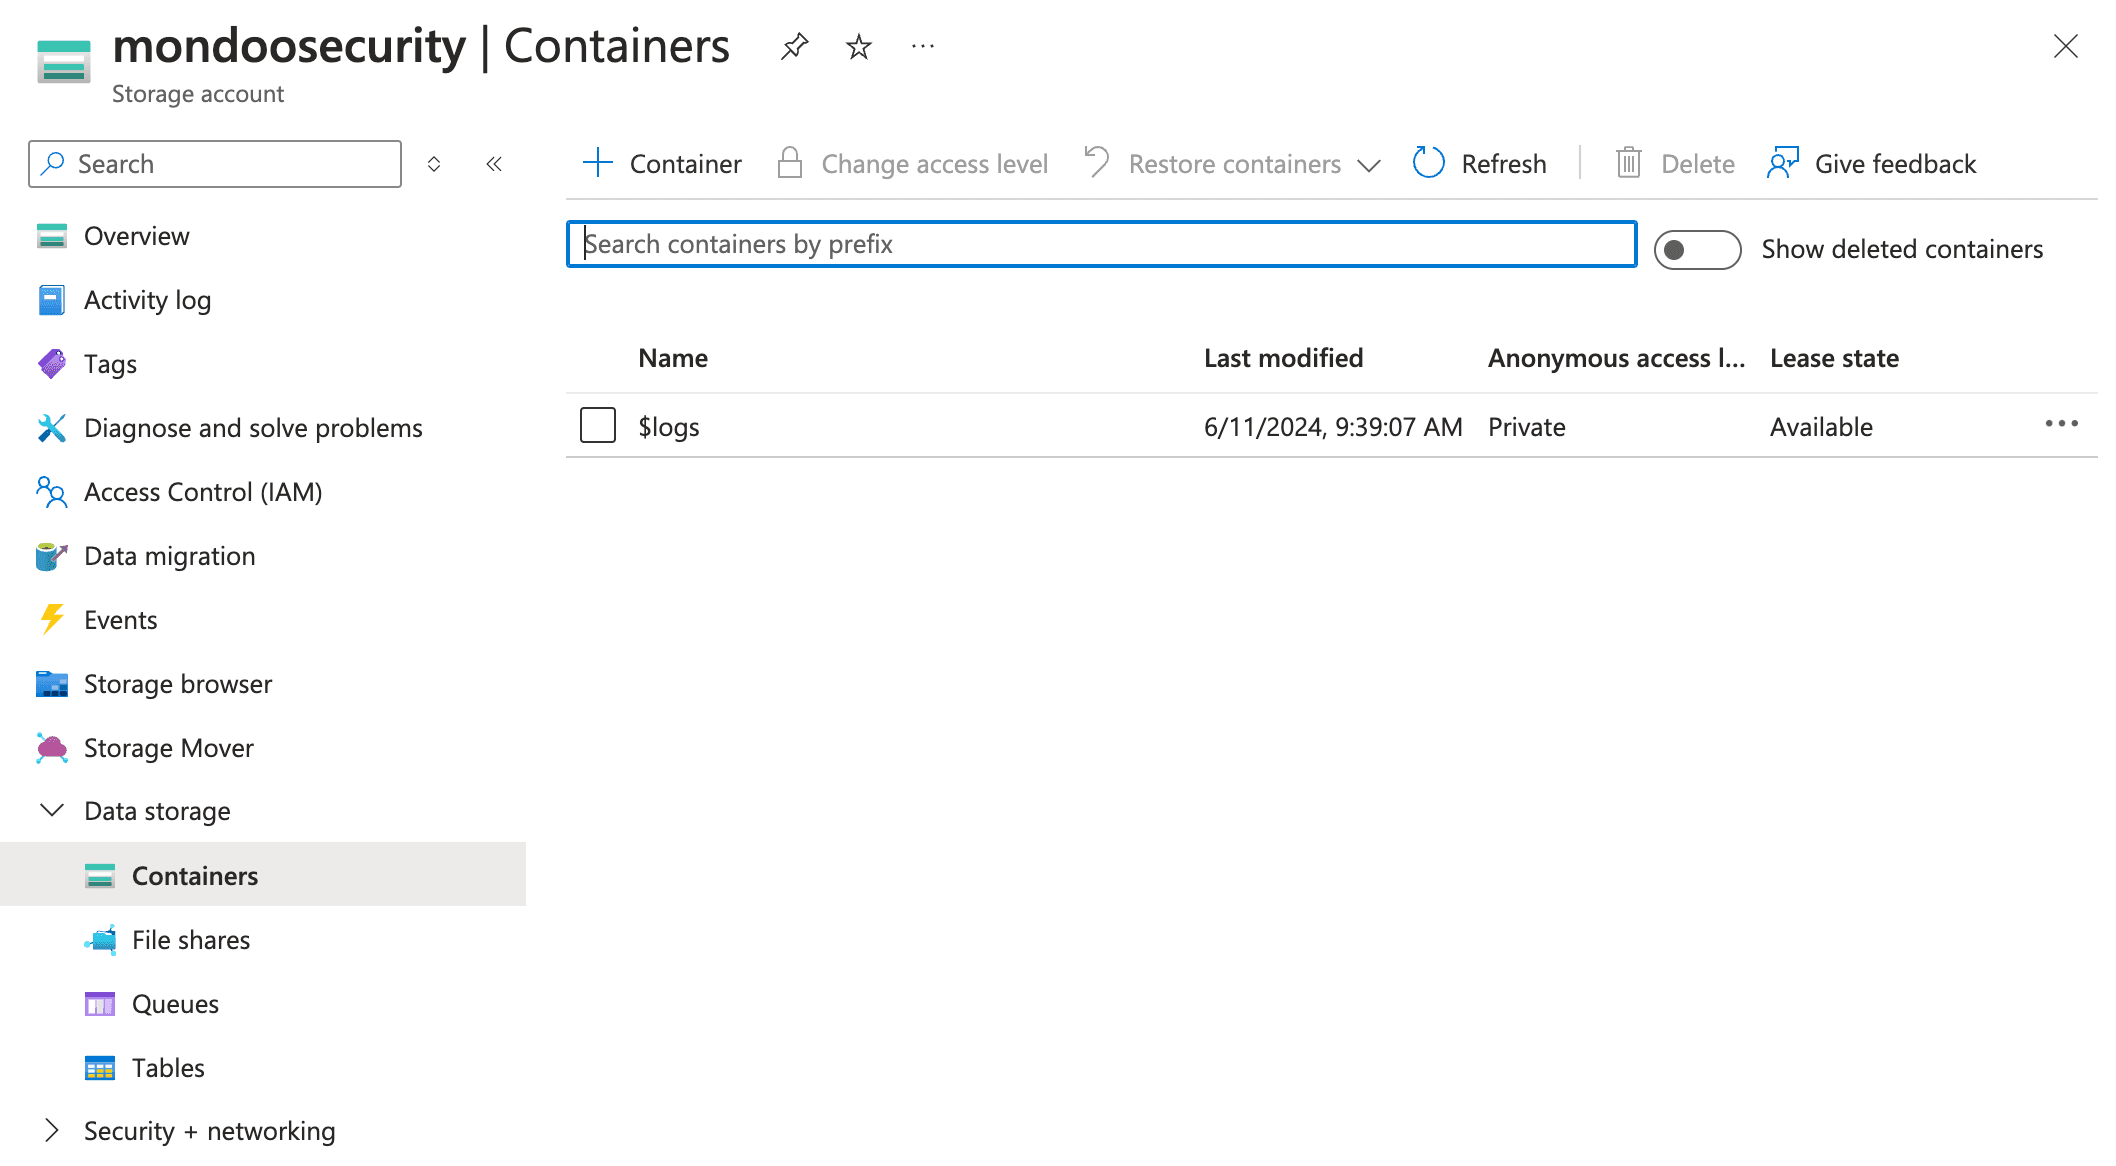Click the Search containers by prefix field
The image size is (2116, 1166).
pyautogui.click(x=1100, y=244)
